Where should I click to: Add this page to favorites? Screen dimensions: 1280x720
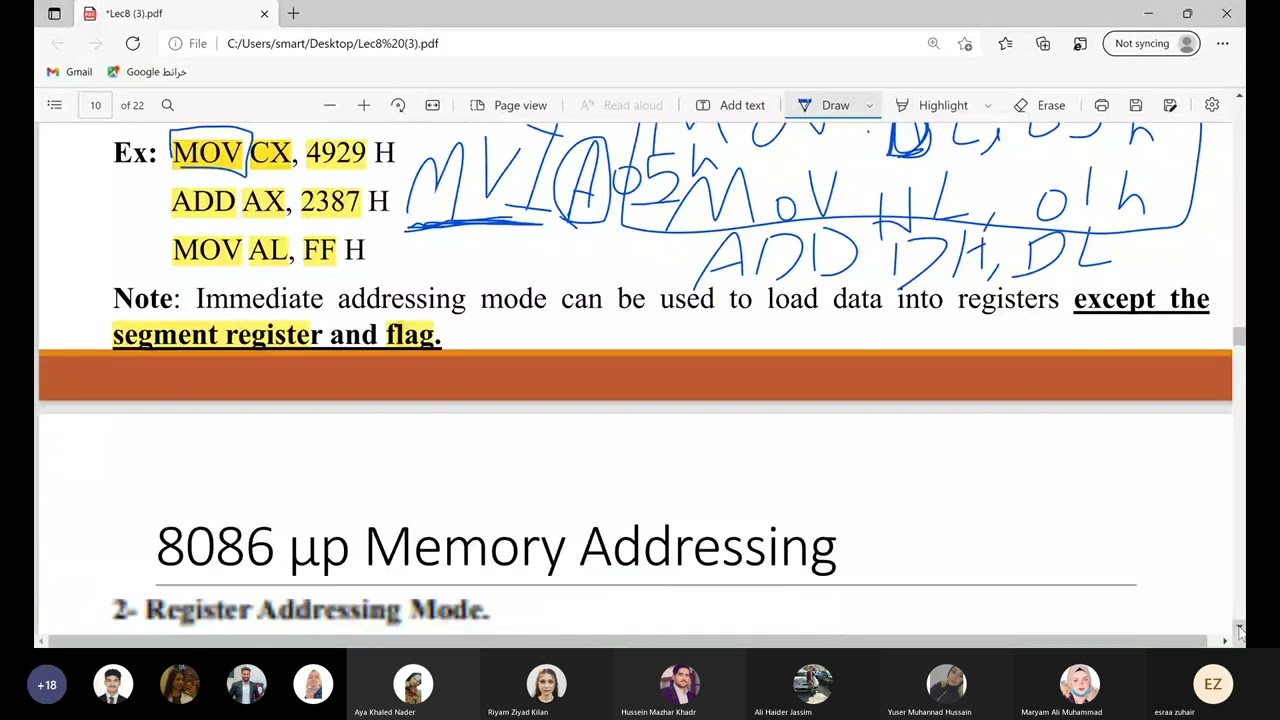[965, 44]
